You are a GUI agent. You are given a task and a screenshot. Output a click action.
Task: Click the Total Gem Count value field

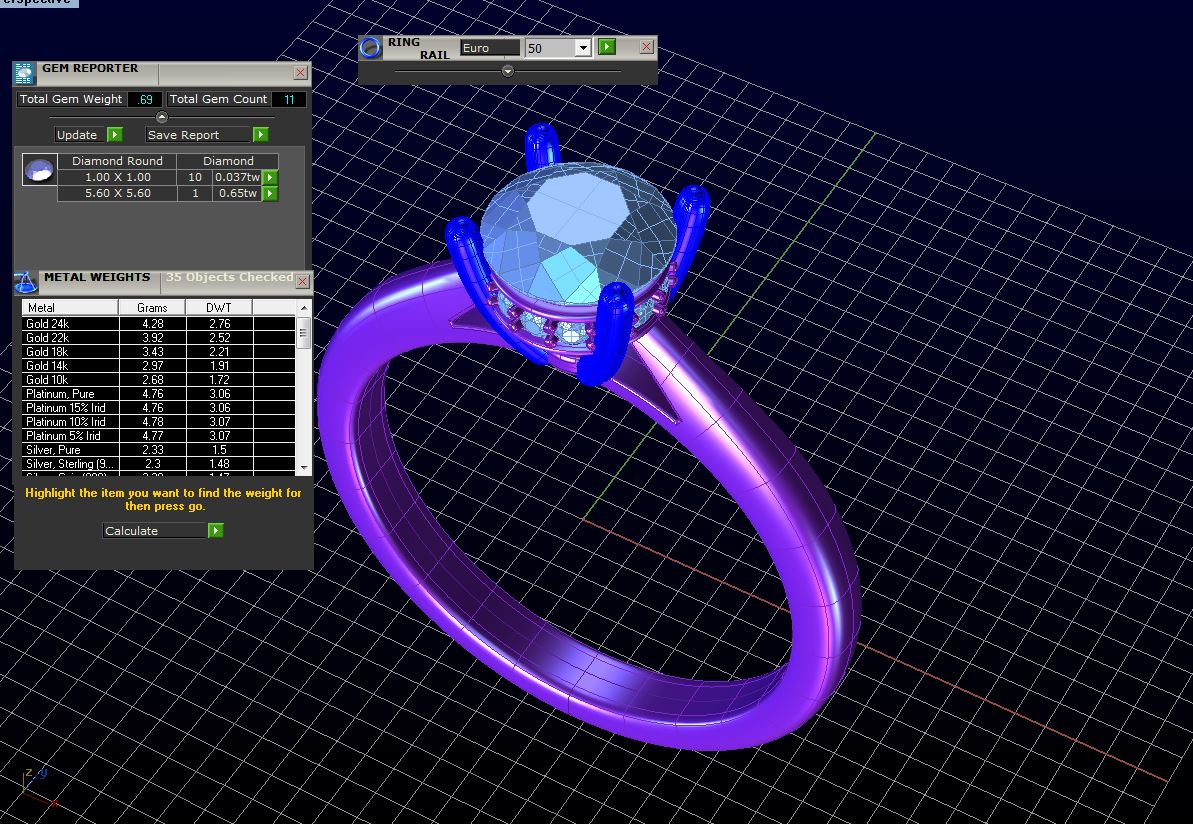[x=289, y=99]
